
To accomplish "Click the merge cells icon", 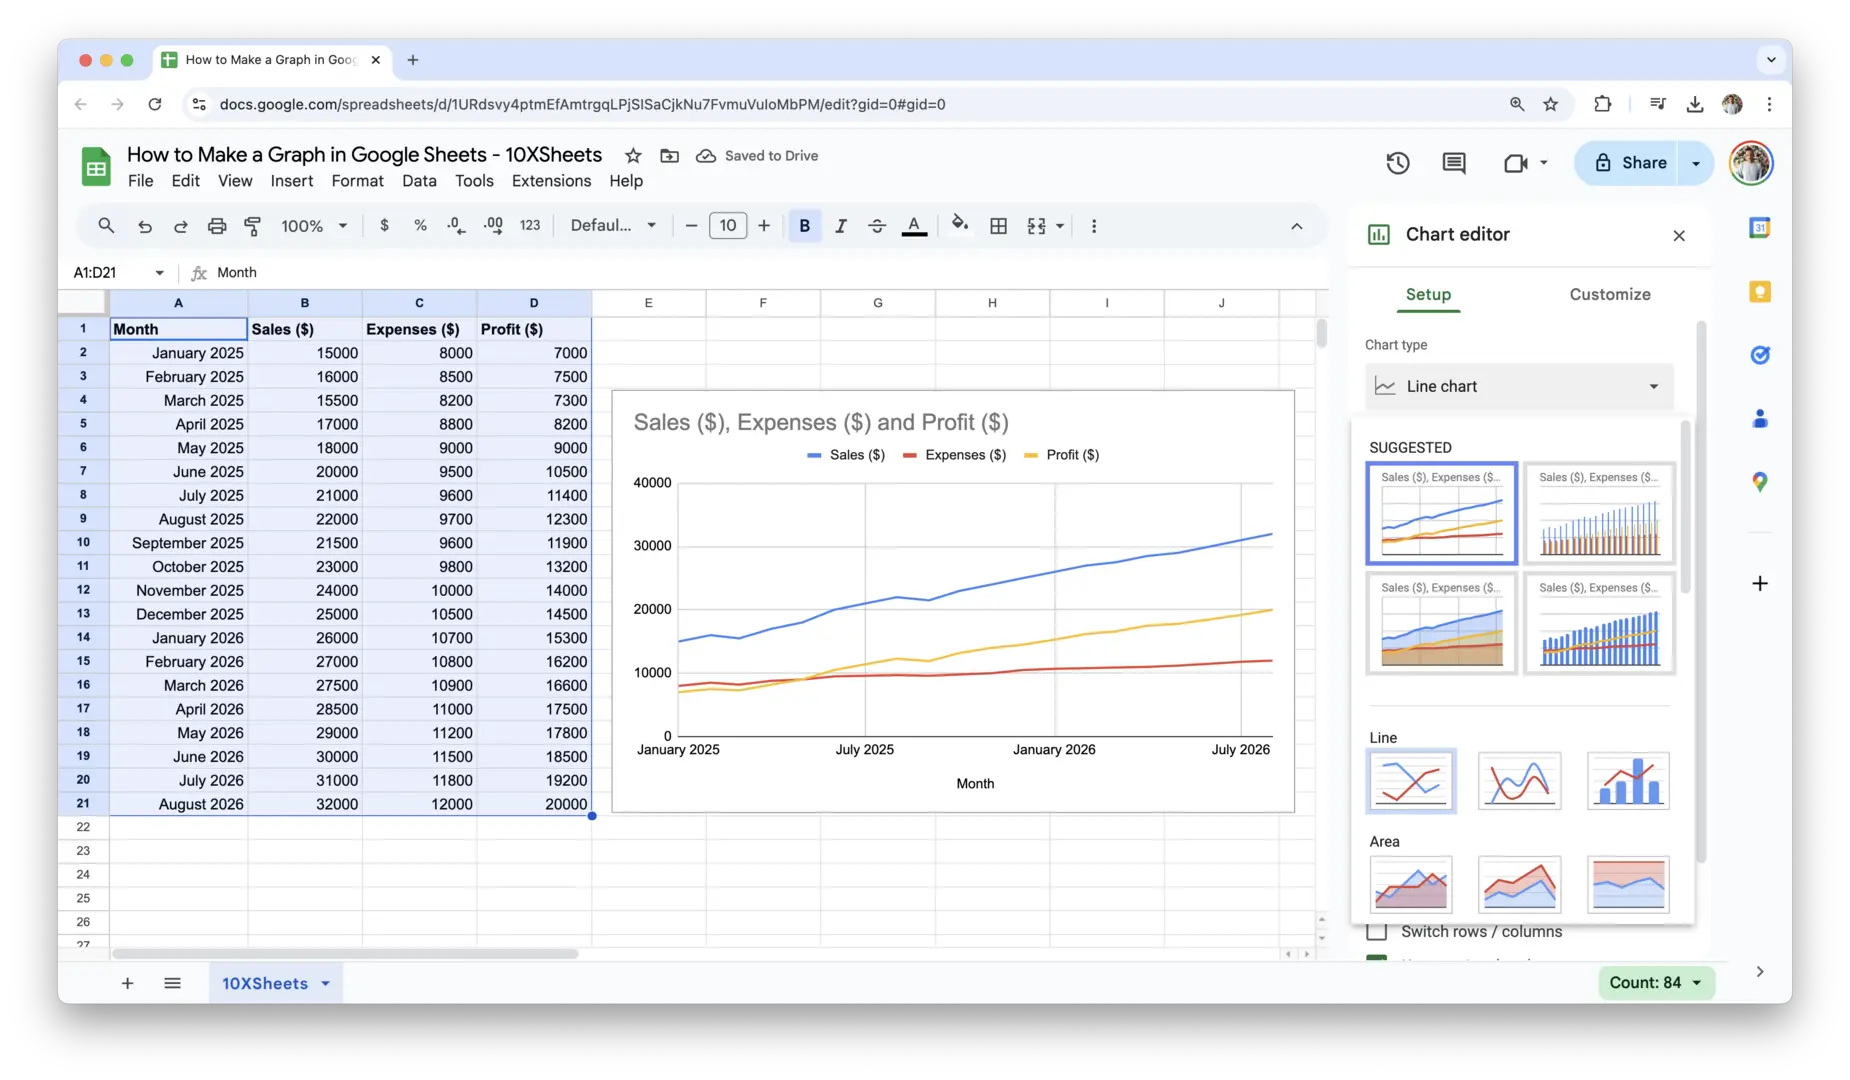I will click(x=1036, y=226).
